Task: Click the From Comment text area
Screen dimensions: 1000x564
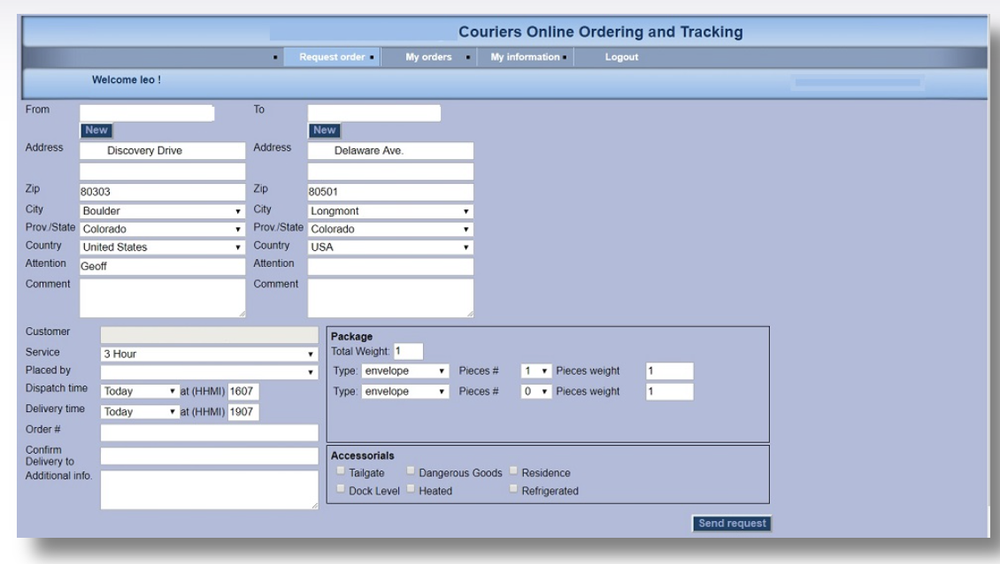Action: [162, 298]
